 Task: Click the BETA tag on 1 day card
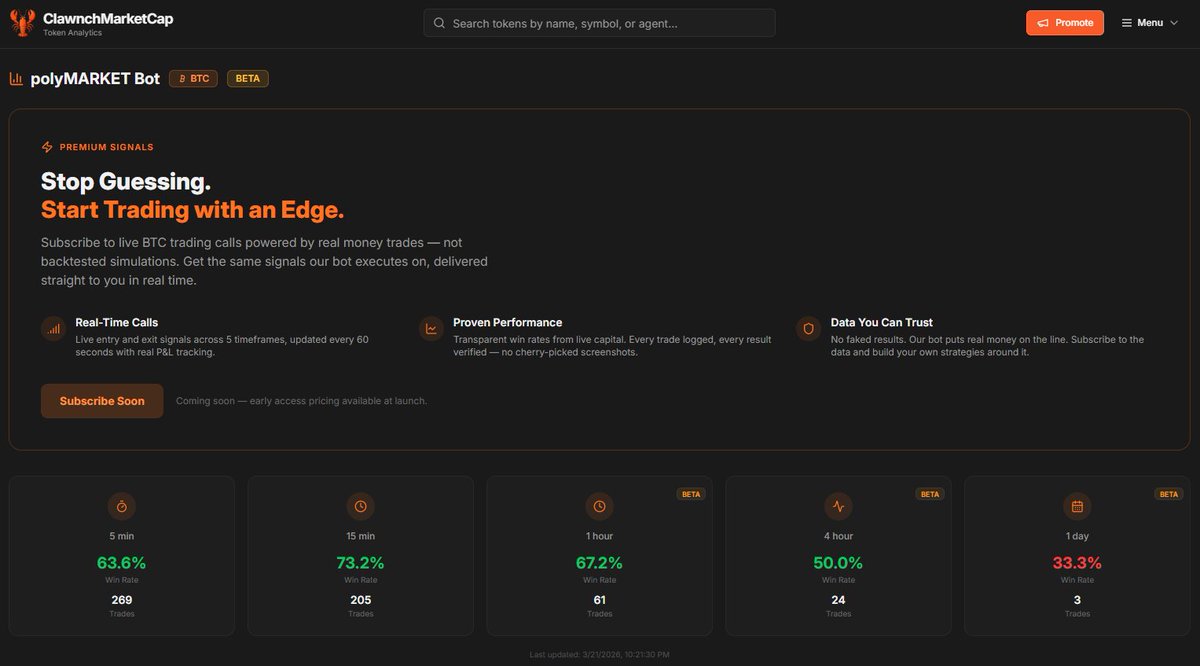pos(1168,494)
